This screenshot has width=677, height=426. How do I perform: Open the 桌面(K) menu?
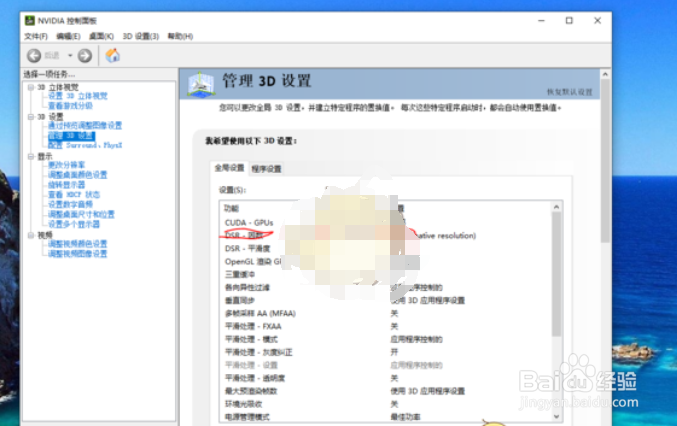coord(101,36)
